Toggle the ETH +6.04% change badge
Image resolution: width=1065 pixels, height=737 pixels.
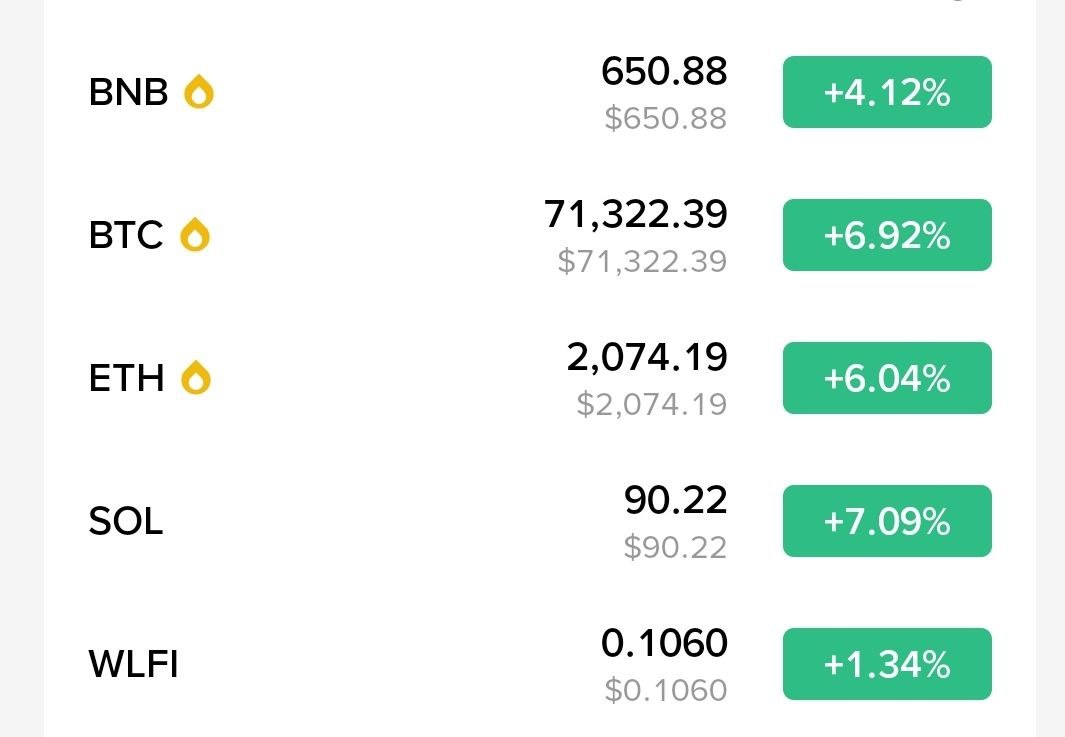tap(886, 378)
